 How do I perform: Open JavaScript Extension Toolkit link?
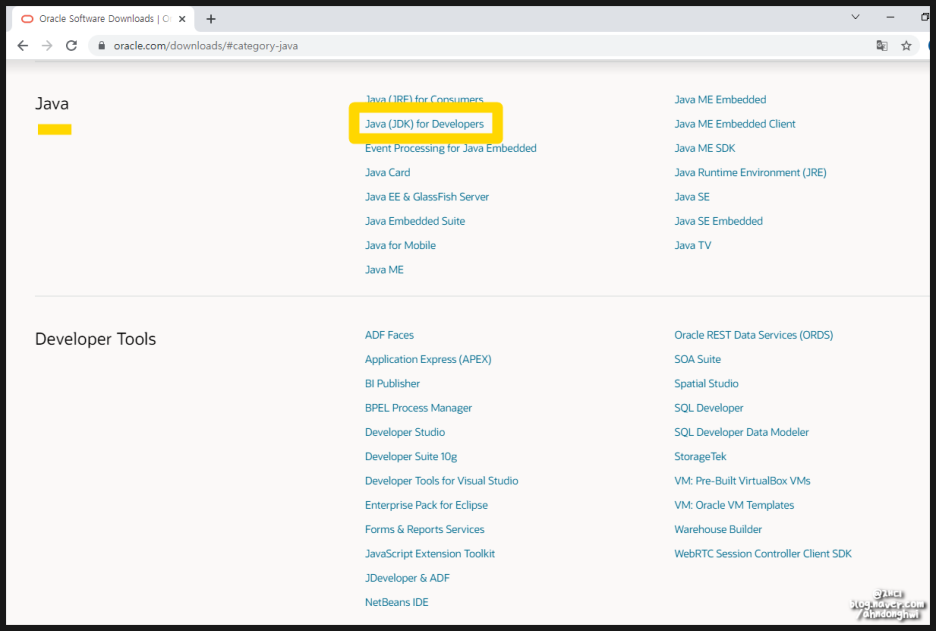[430, 554]
